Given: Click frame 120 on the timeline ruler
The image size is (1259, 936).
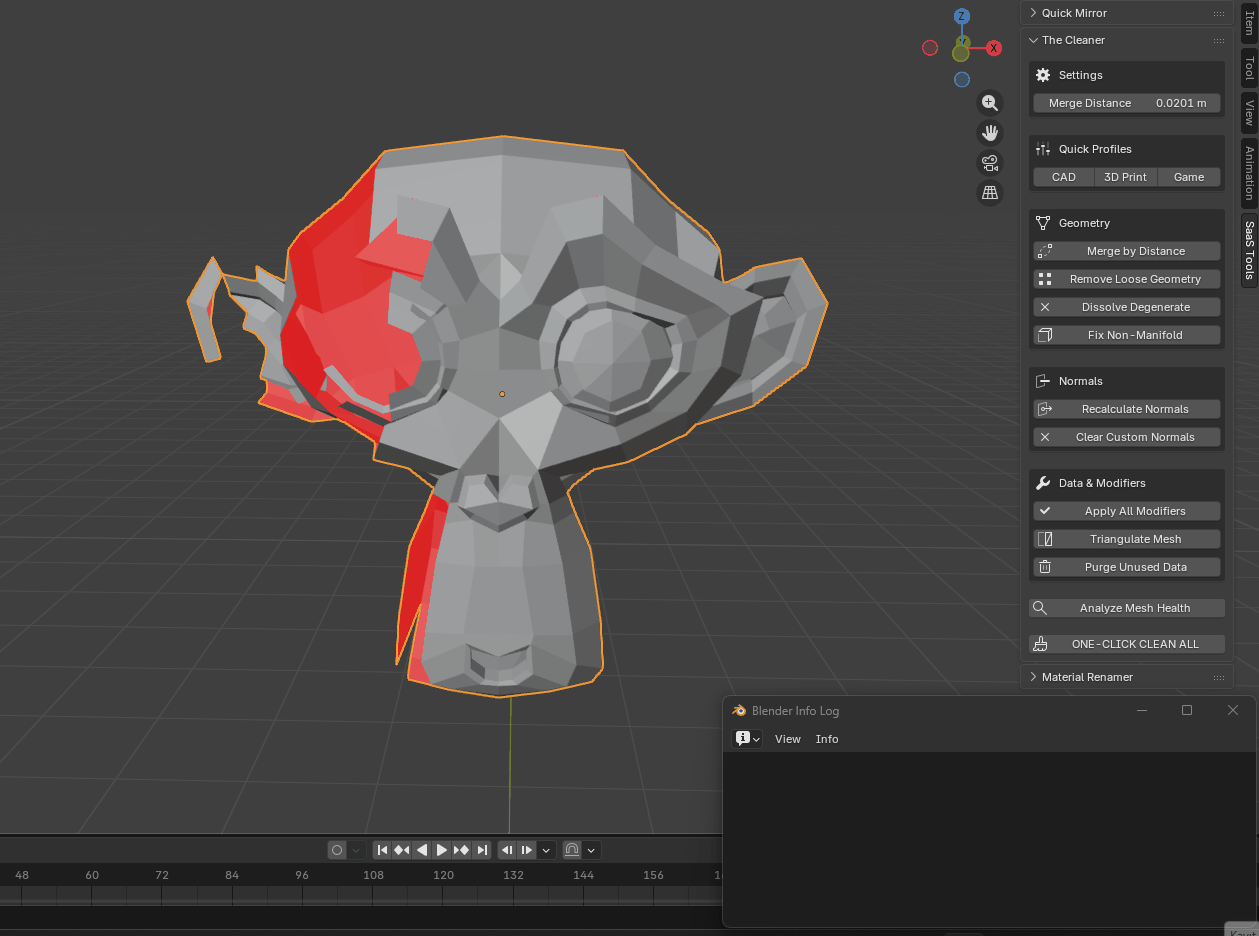Looking at the screenshot, I should (x=443, y=875).
